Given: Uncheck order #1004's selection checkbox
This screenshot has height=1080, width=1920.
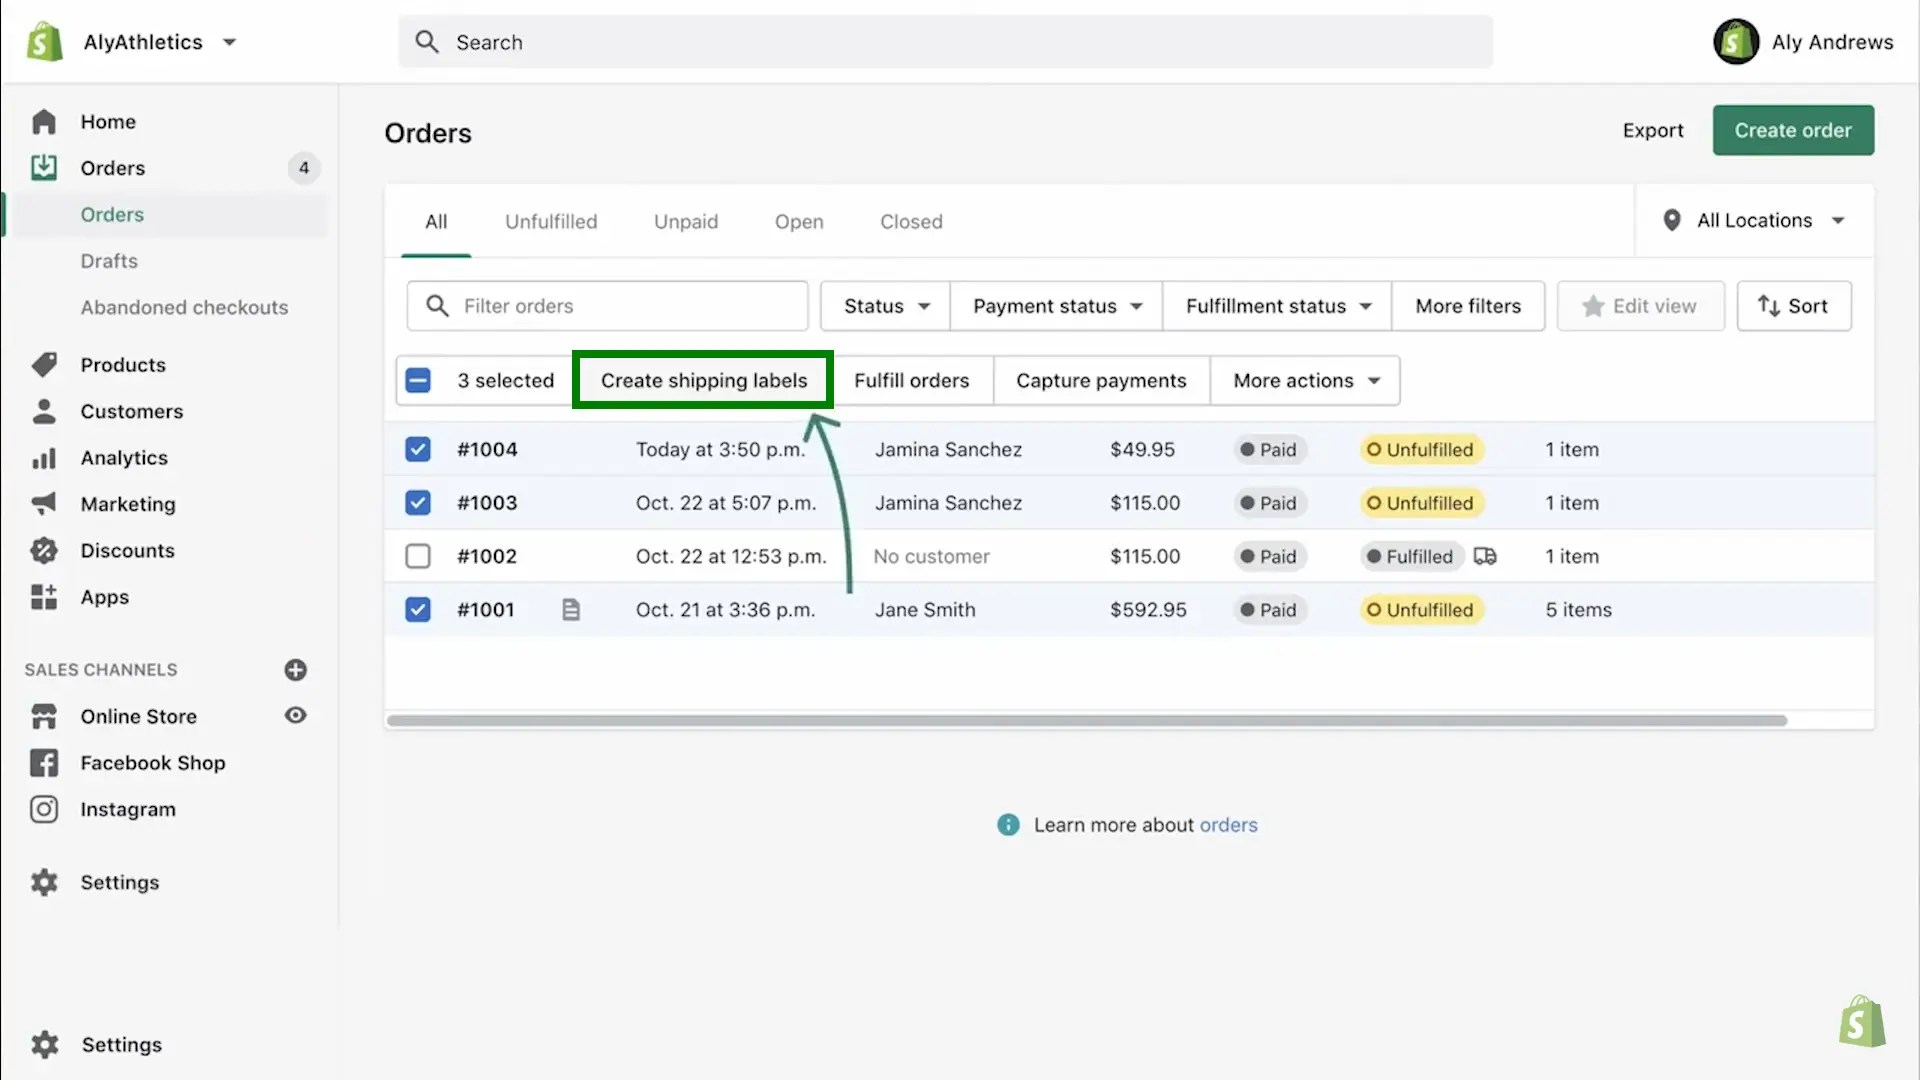Looking at the screenshot, I should [417, 449].
